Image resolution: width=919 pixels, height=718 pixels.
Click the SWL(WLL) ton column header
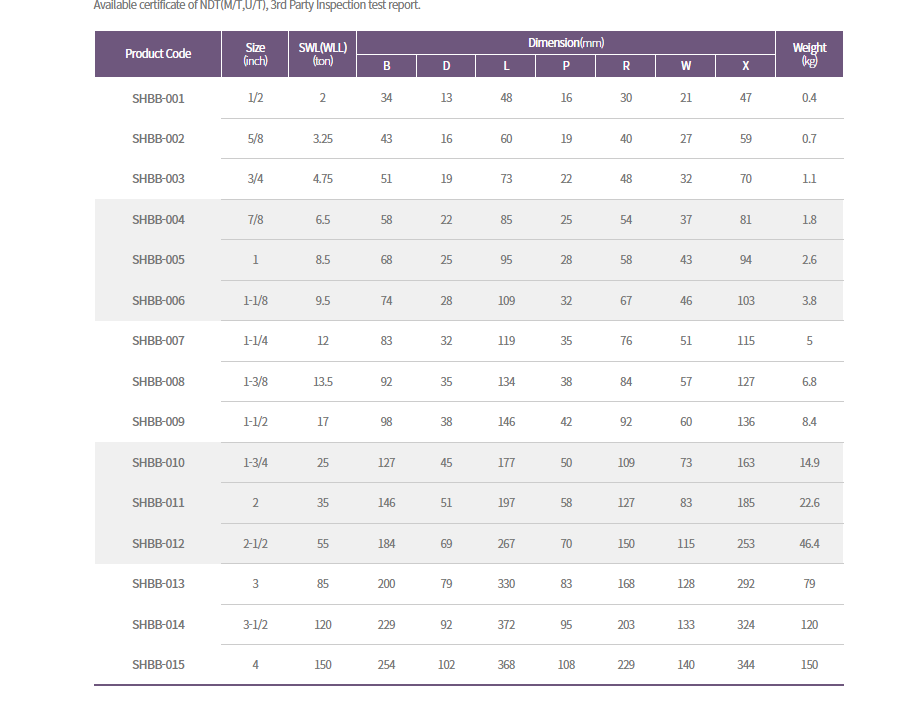(x=322, y=54)
